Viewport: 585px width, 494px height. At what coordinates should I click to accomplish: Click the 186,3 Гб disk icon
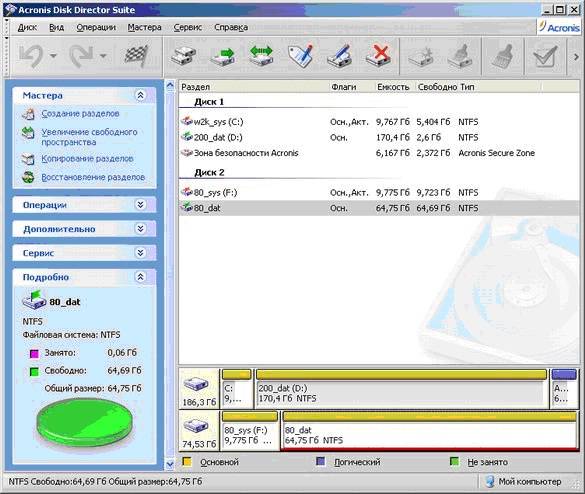pyautogui.click(x=196, y=384)
